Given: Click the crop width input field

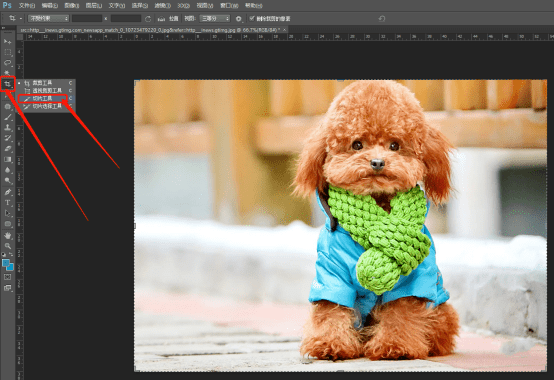Looking at the screenshot, I should (87, 18).
